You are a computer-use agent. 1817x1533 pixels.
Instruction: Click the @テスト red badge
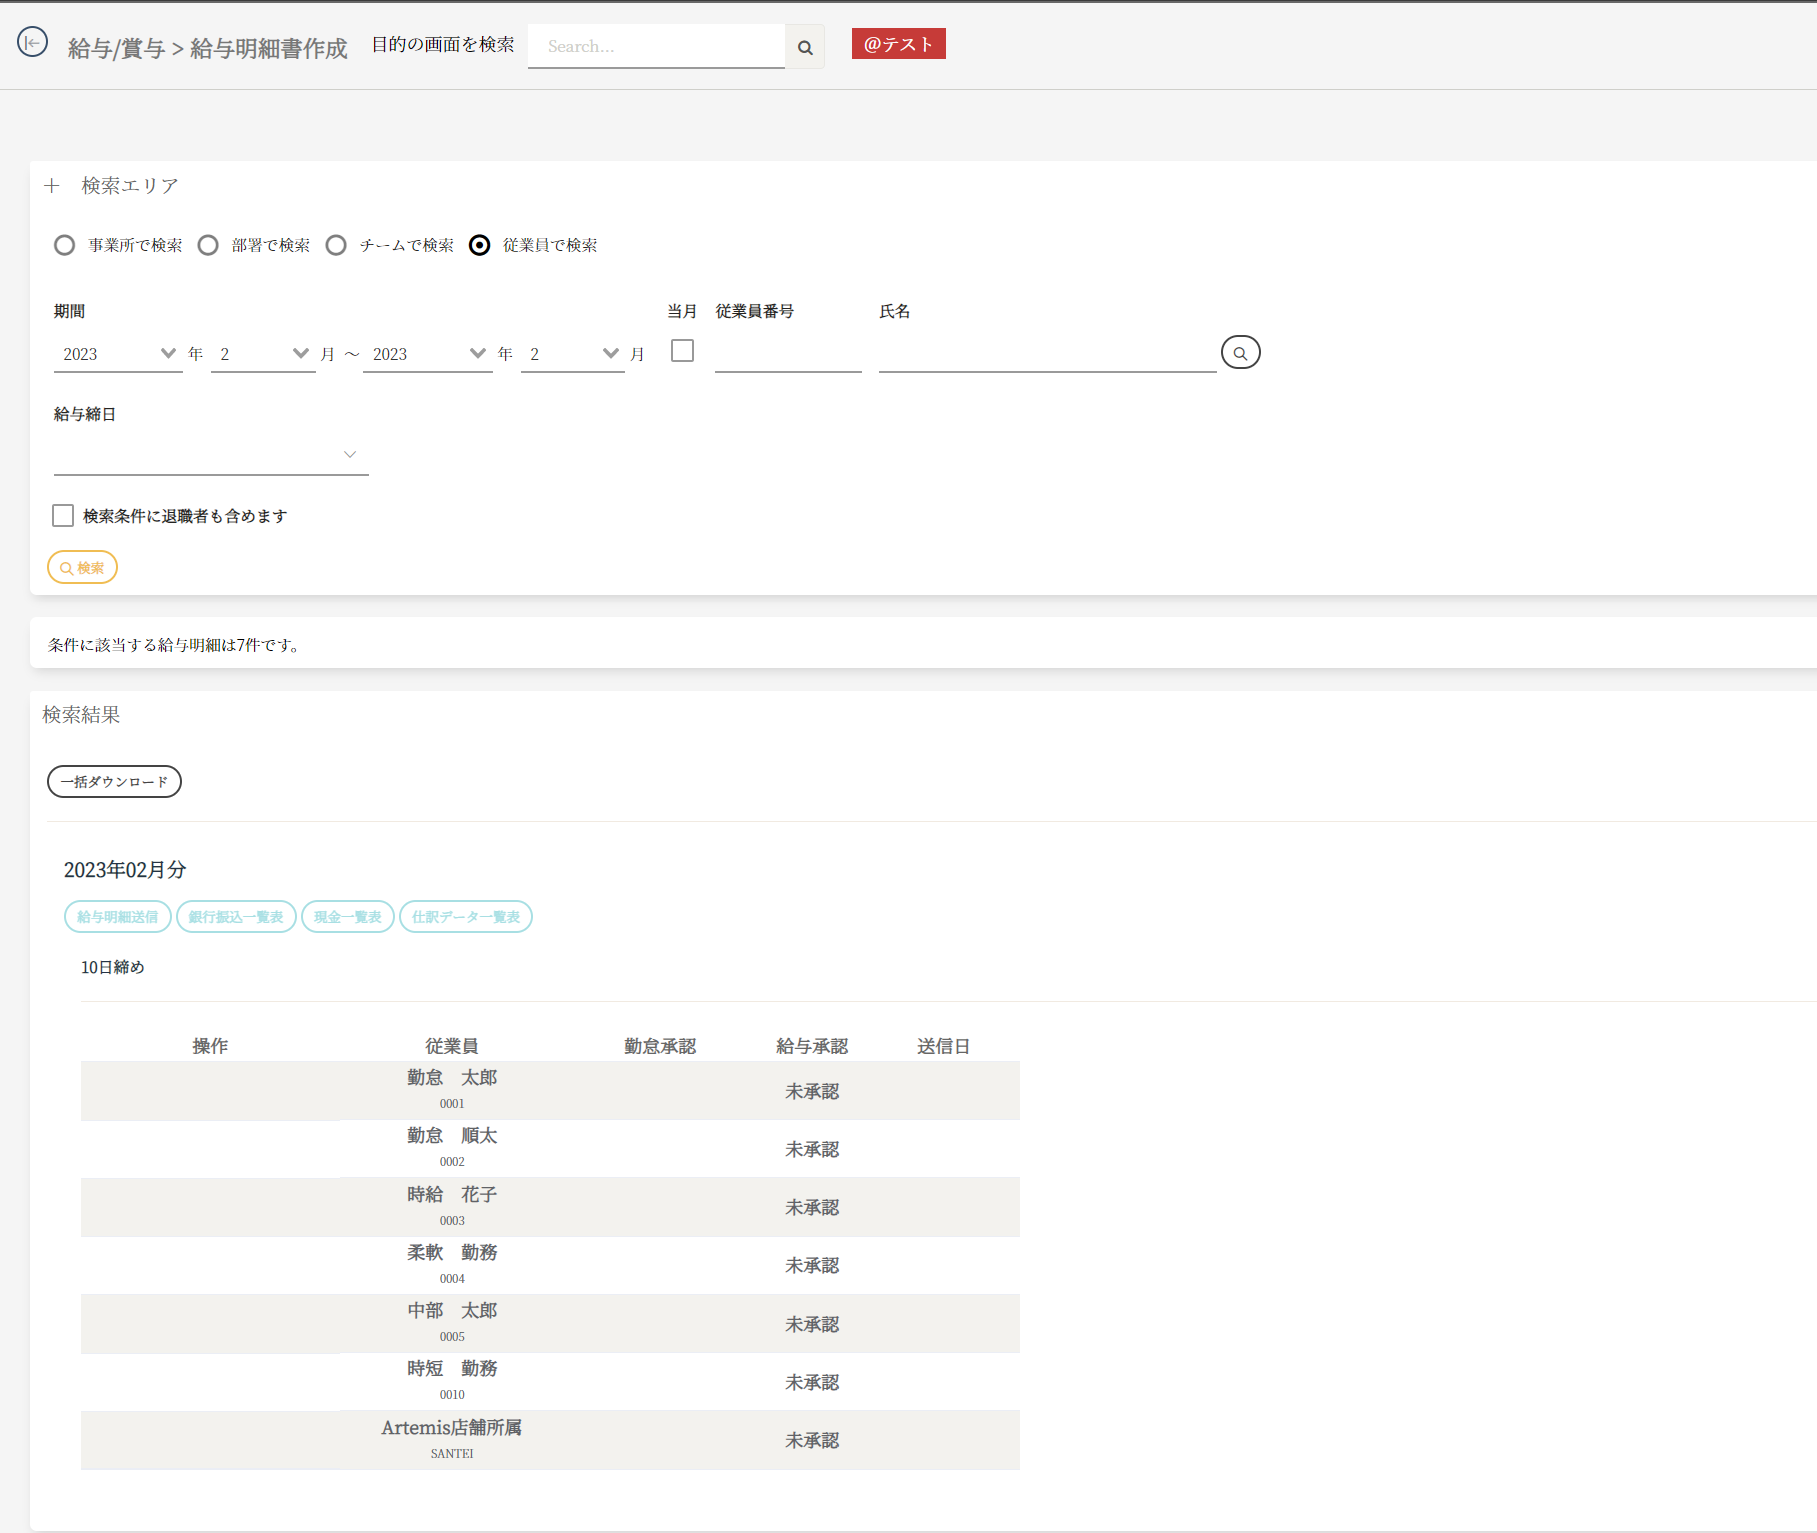pyautogui.click(x=898, y=44)
